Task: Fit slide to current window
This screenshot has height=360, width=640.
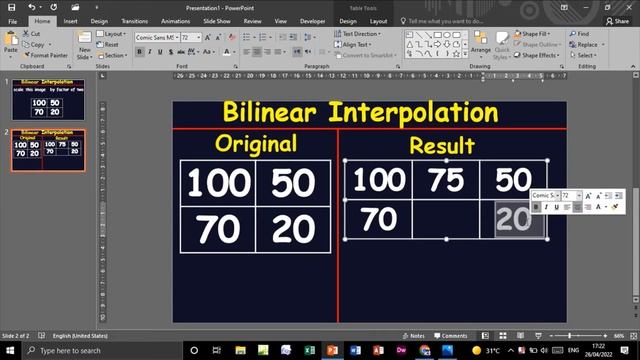Action: coord(633,336)
